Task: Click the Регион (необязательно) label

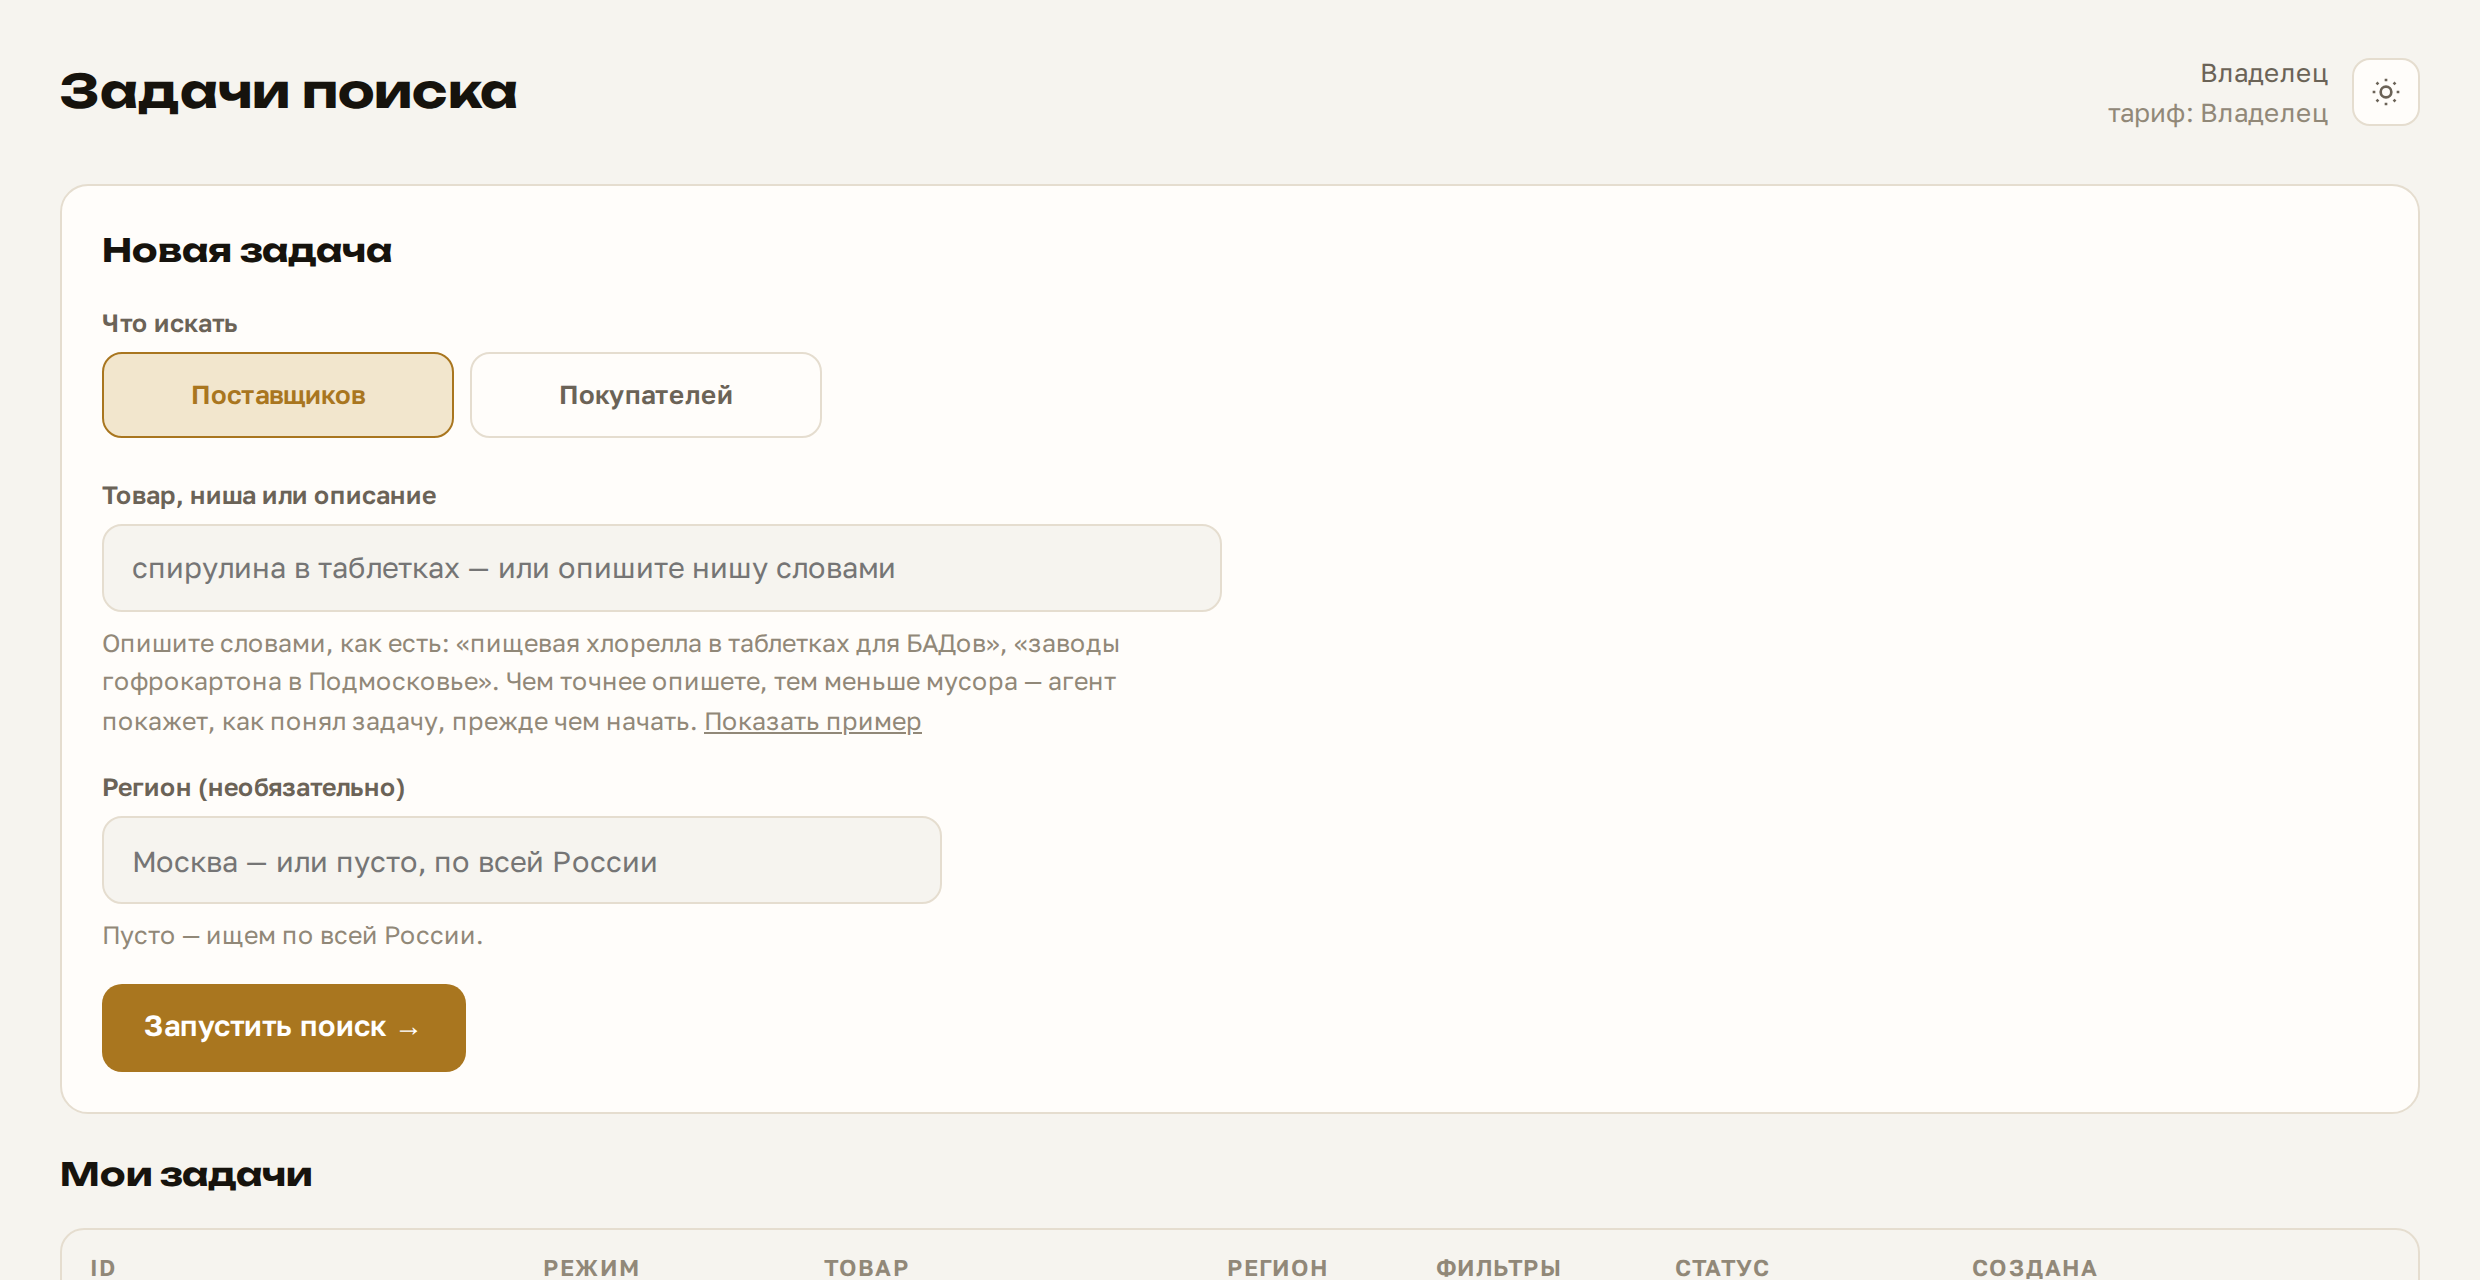Action: point(253,788)
